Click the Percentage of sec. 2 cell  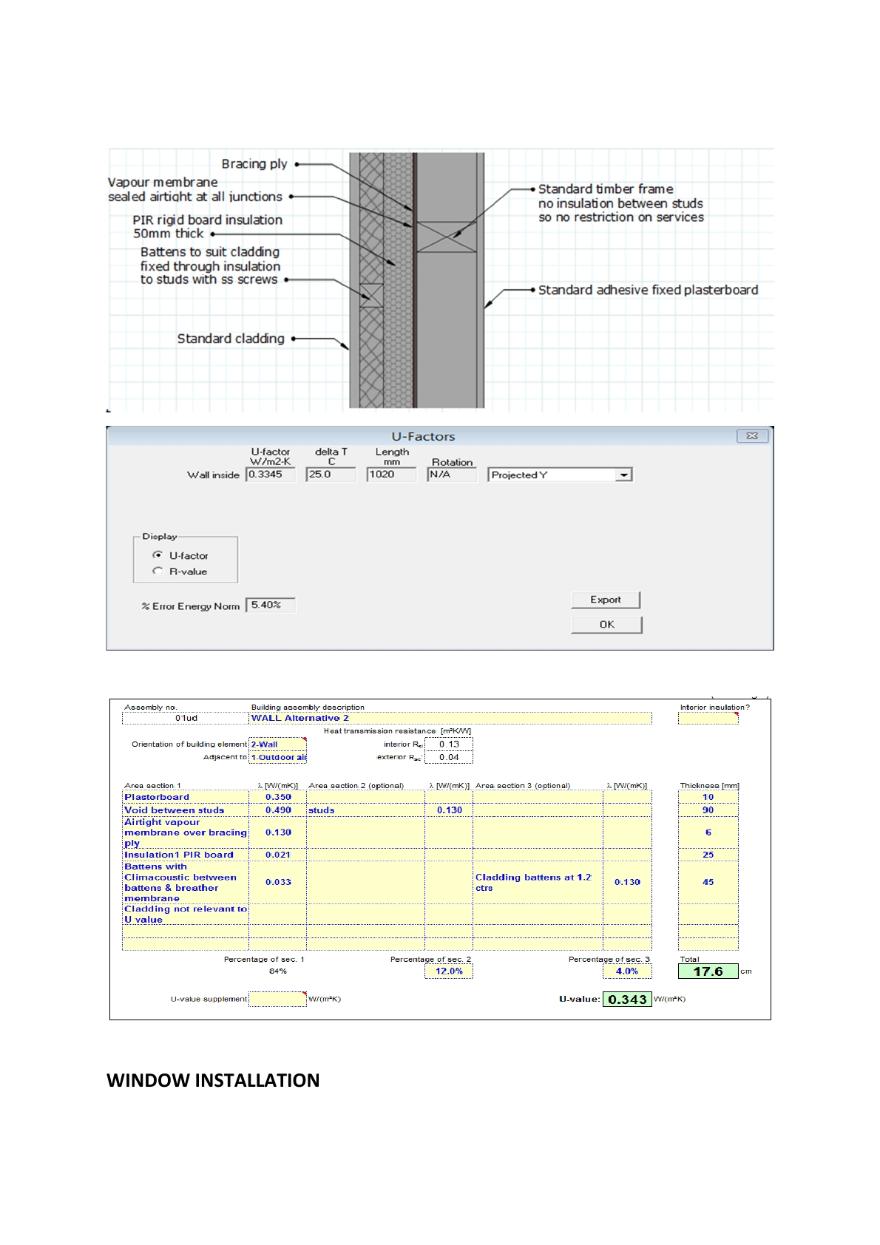[448, 971]
